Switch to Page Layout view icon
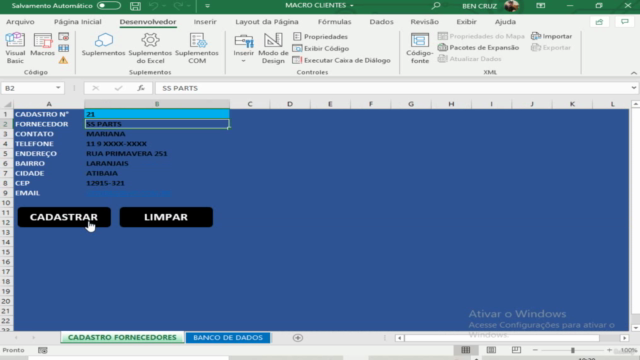 tap(491, 350)
